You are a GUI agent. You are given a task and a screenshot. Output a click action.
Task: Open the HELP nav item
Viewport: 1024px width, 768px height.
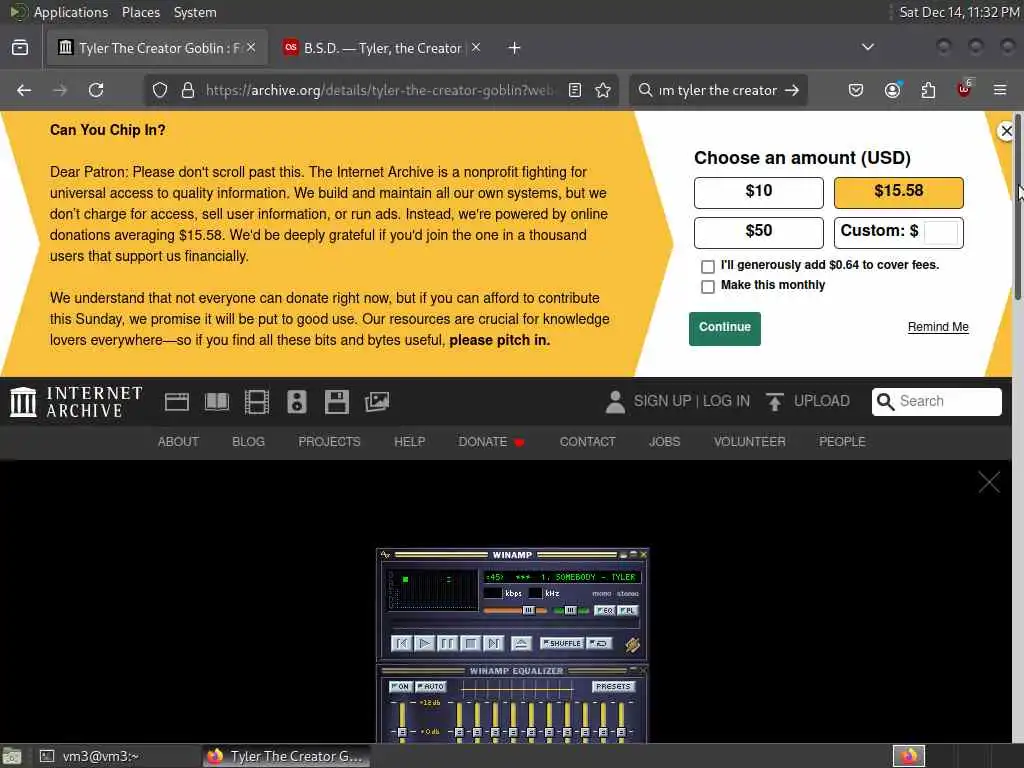[x=409, y=441]
